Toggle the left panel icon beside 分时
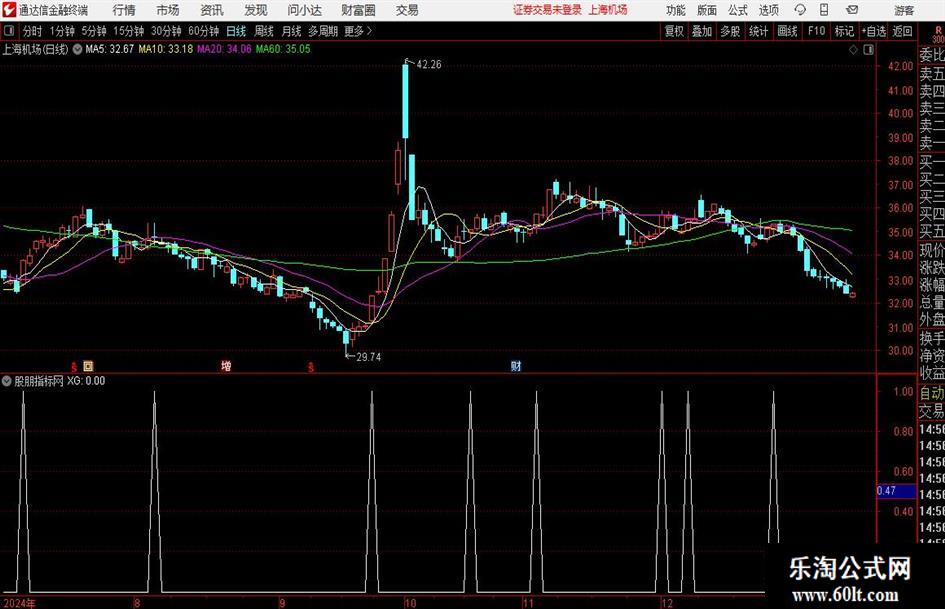 click(x=8, y=31)
